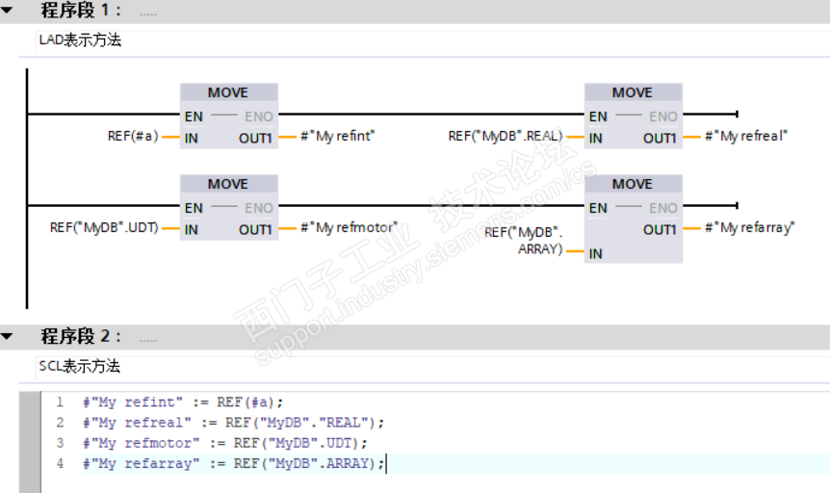The image size is (830, 493).
Task: Edit the SCL表示方法 comment field
Action: coord(433,366)
